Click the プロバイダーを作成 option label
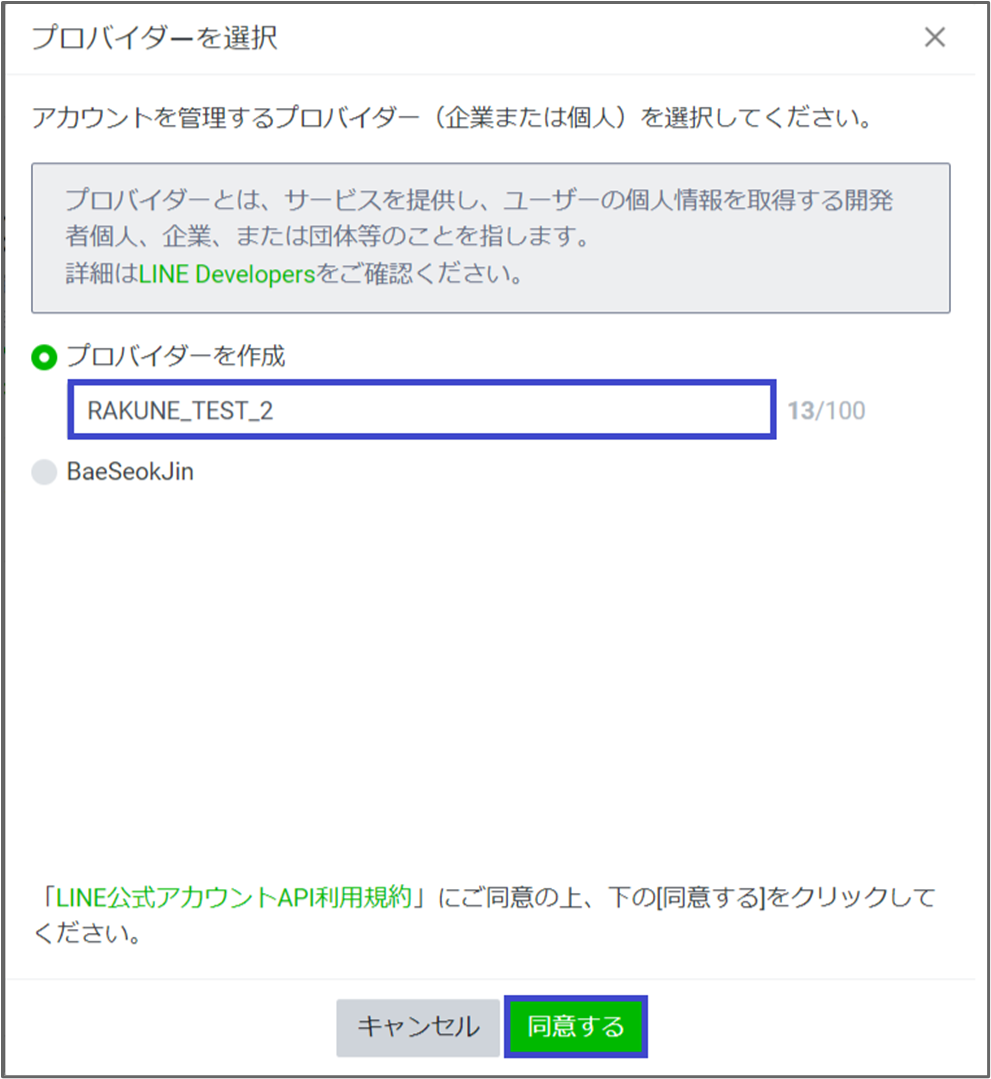This screenshot has width=991, height=1079. pyautogui.click(x=175, y=356)
